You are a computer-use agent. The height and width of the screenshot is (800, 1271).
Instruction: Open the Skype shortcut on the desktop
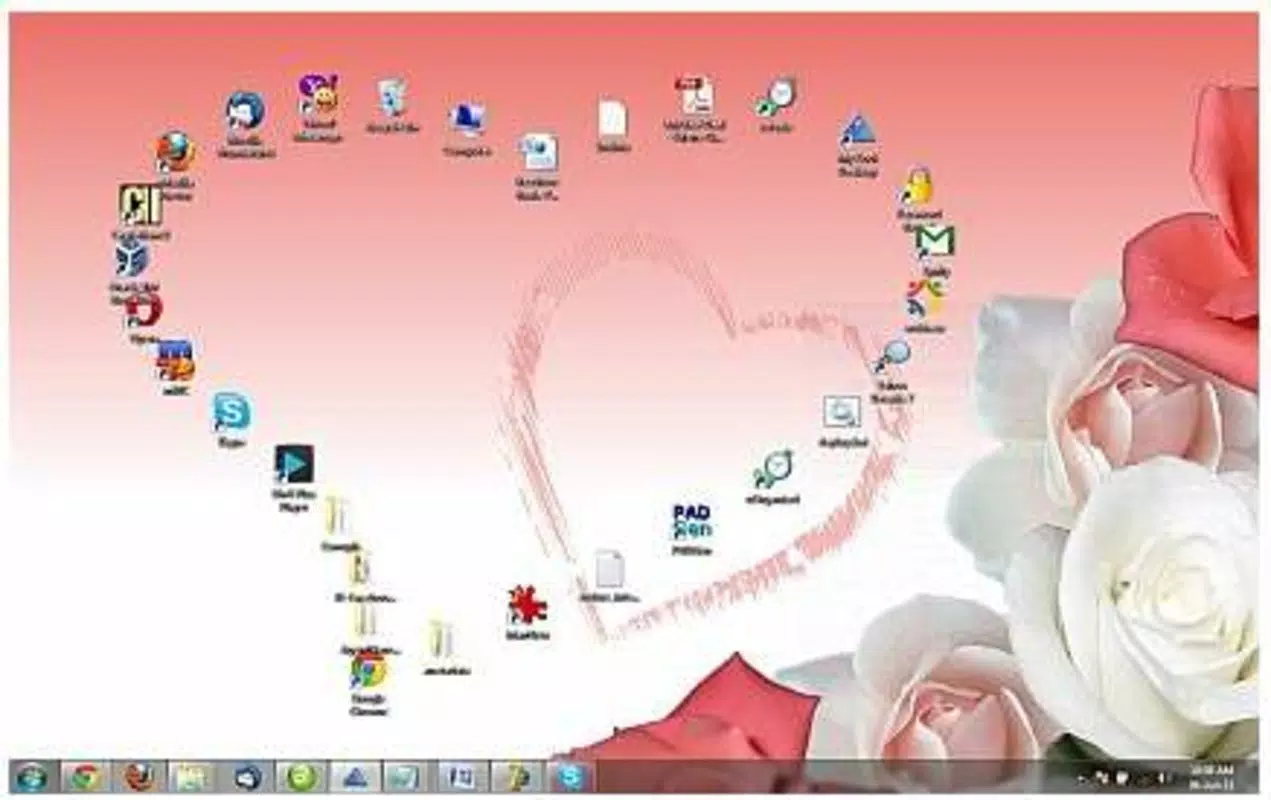[x=232, y=412]
